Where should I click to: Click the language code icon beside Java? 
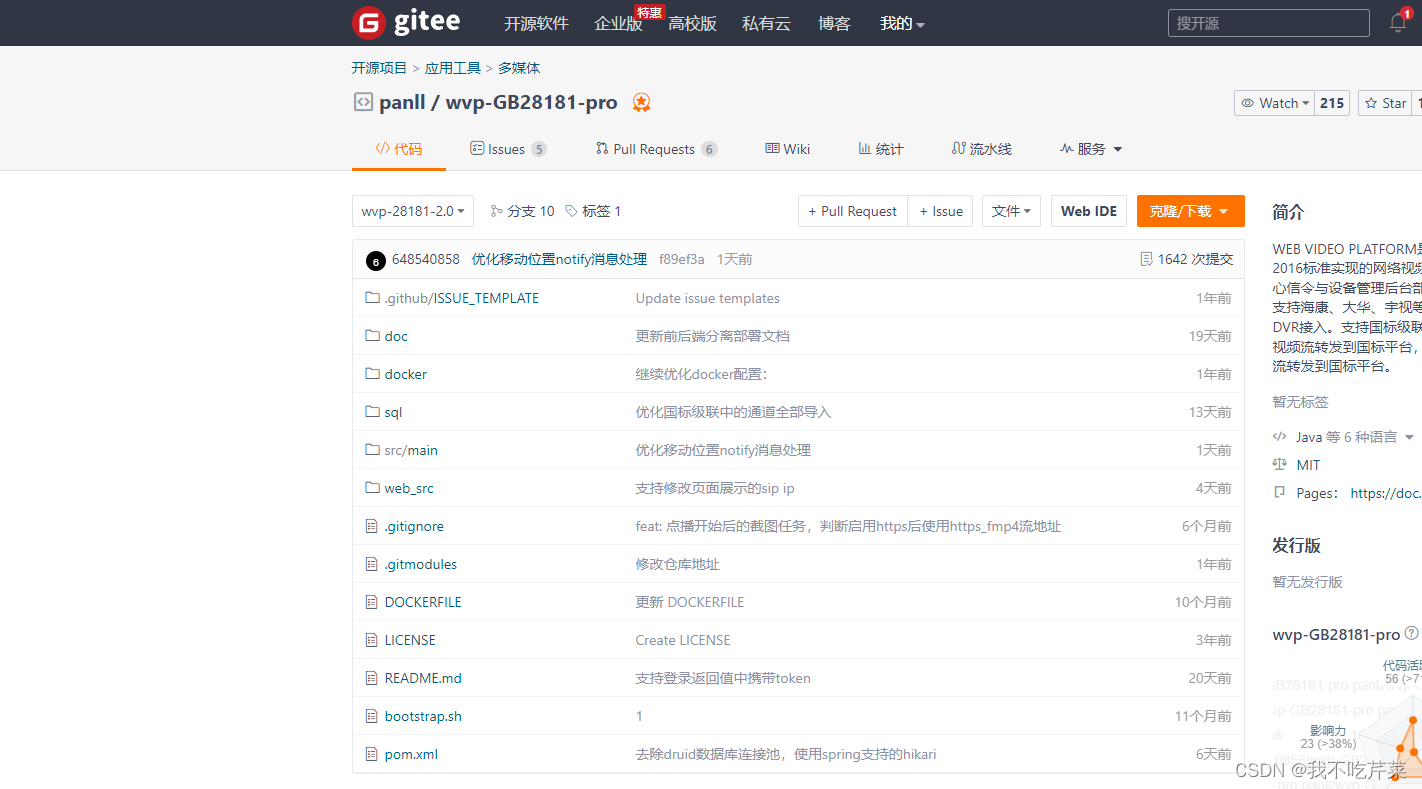[1279, 437]
